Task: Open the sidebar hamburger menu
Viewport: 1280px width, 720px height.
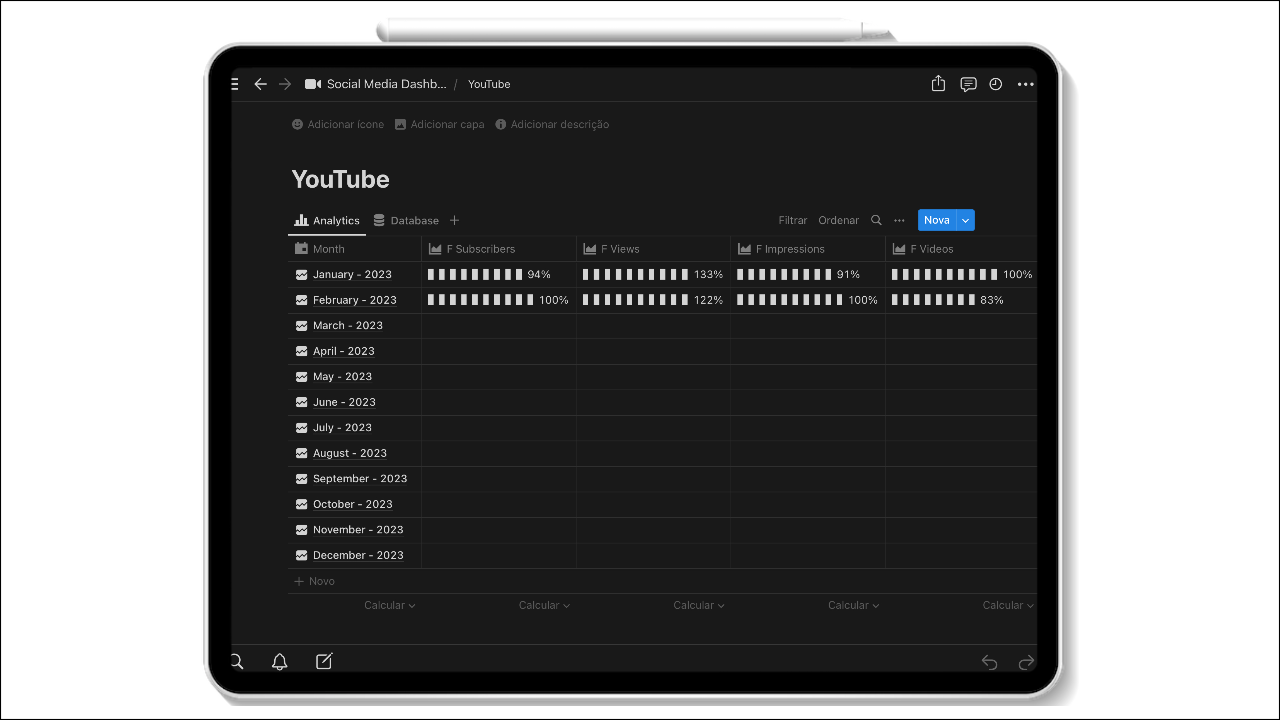Action: [x=235, y=84]
